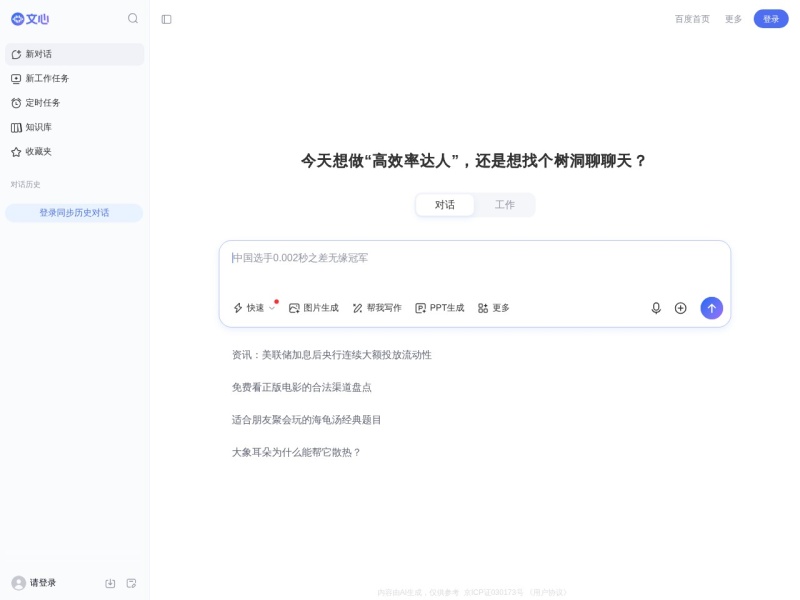Select the 帮我写作 tool
Screen dimensions: 800x600
point(377,308)
